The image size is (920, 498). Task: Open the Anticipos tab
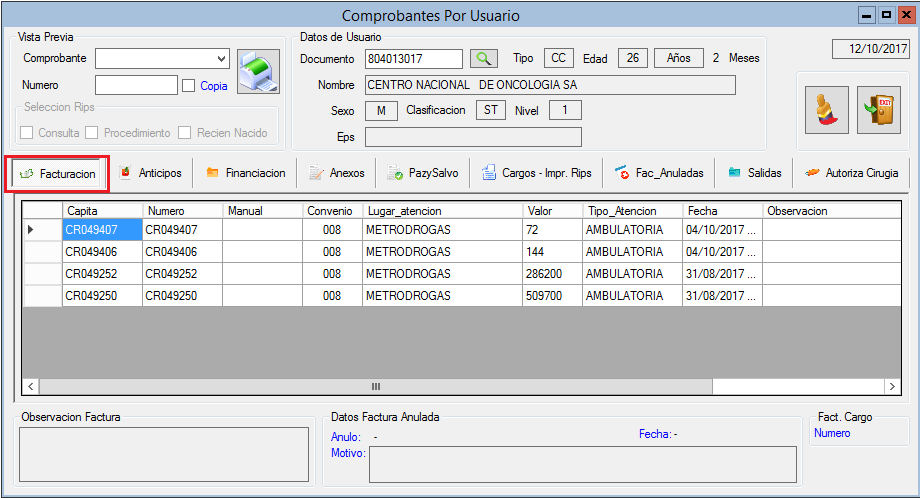[x=150, y=173]
